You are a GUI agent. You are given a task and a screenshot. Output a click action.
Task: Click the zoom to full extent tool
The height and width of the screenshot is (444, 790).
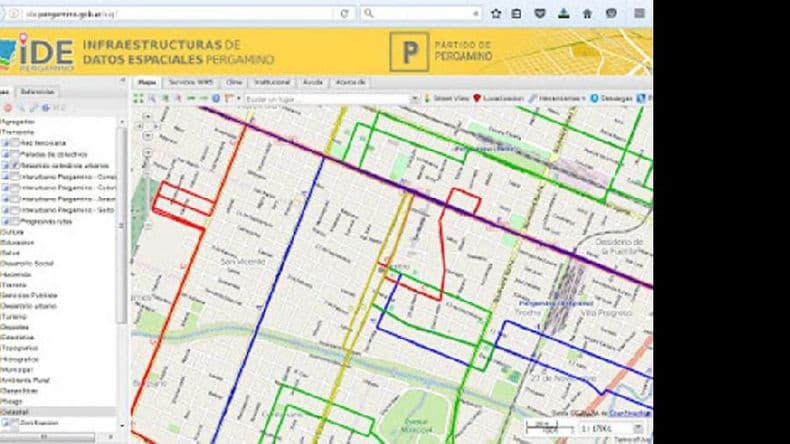tap(138, 99)
